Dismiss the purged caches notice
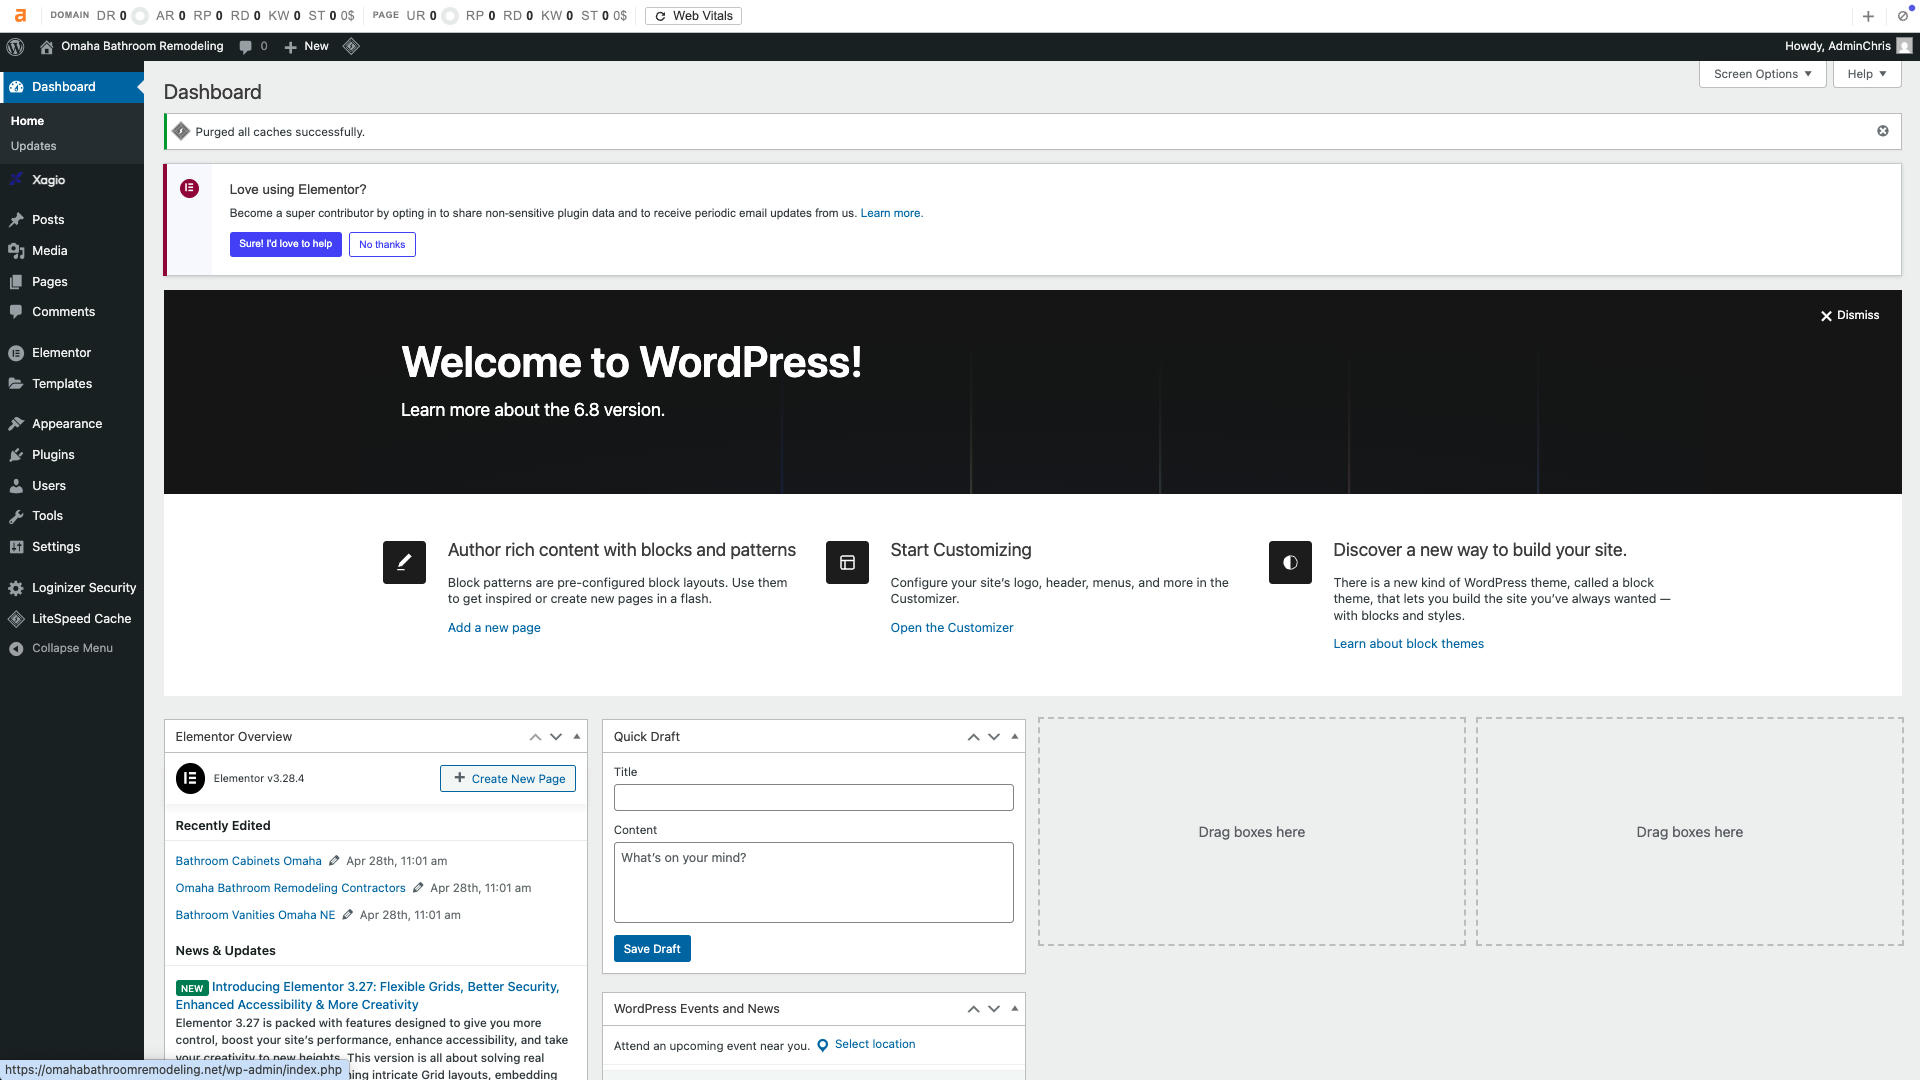Screen dimensions: 1920x1080 tap(1883, 131)
